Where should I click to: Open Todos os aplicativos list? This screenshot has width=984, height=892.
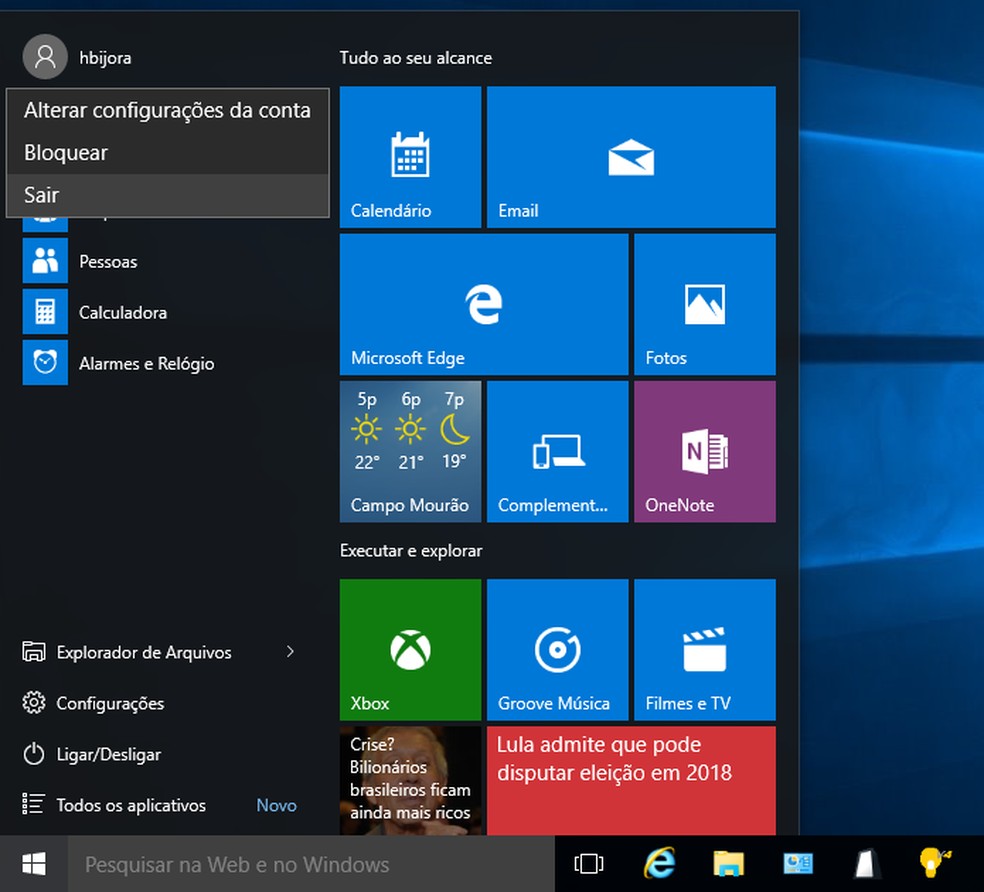click(130, 805)
